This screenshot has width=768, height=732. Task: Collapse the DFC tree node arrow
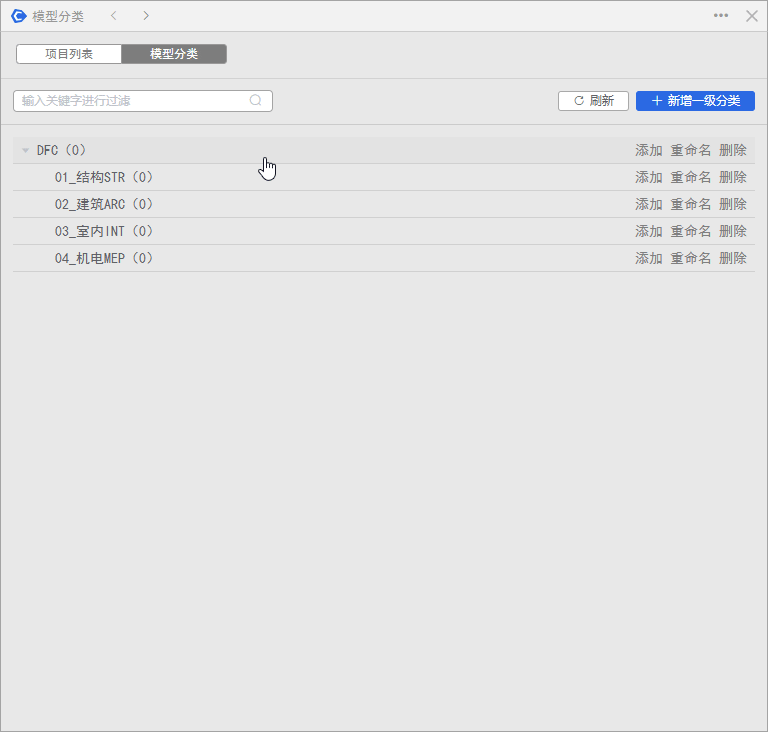(x=26, y=151)
